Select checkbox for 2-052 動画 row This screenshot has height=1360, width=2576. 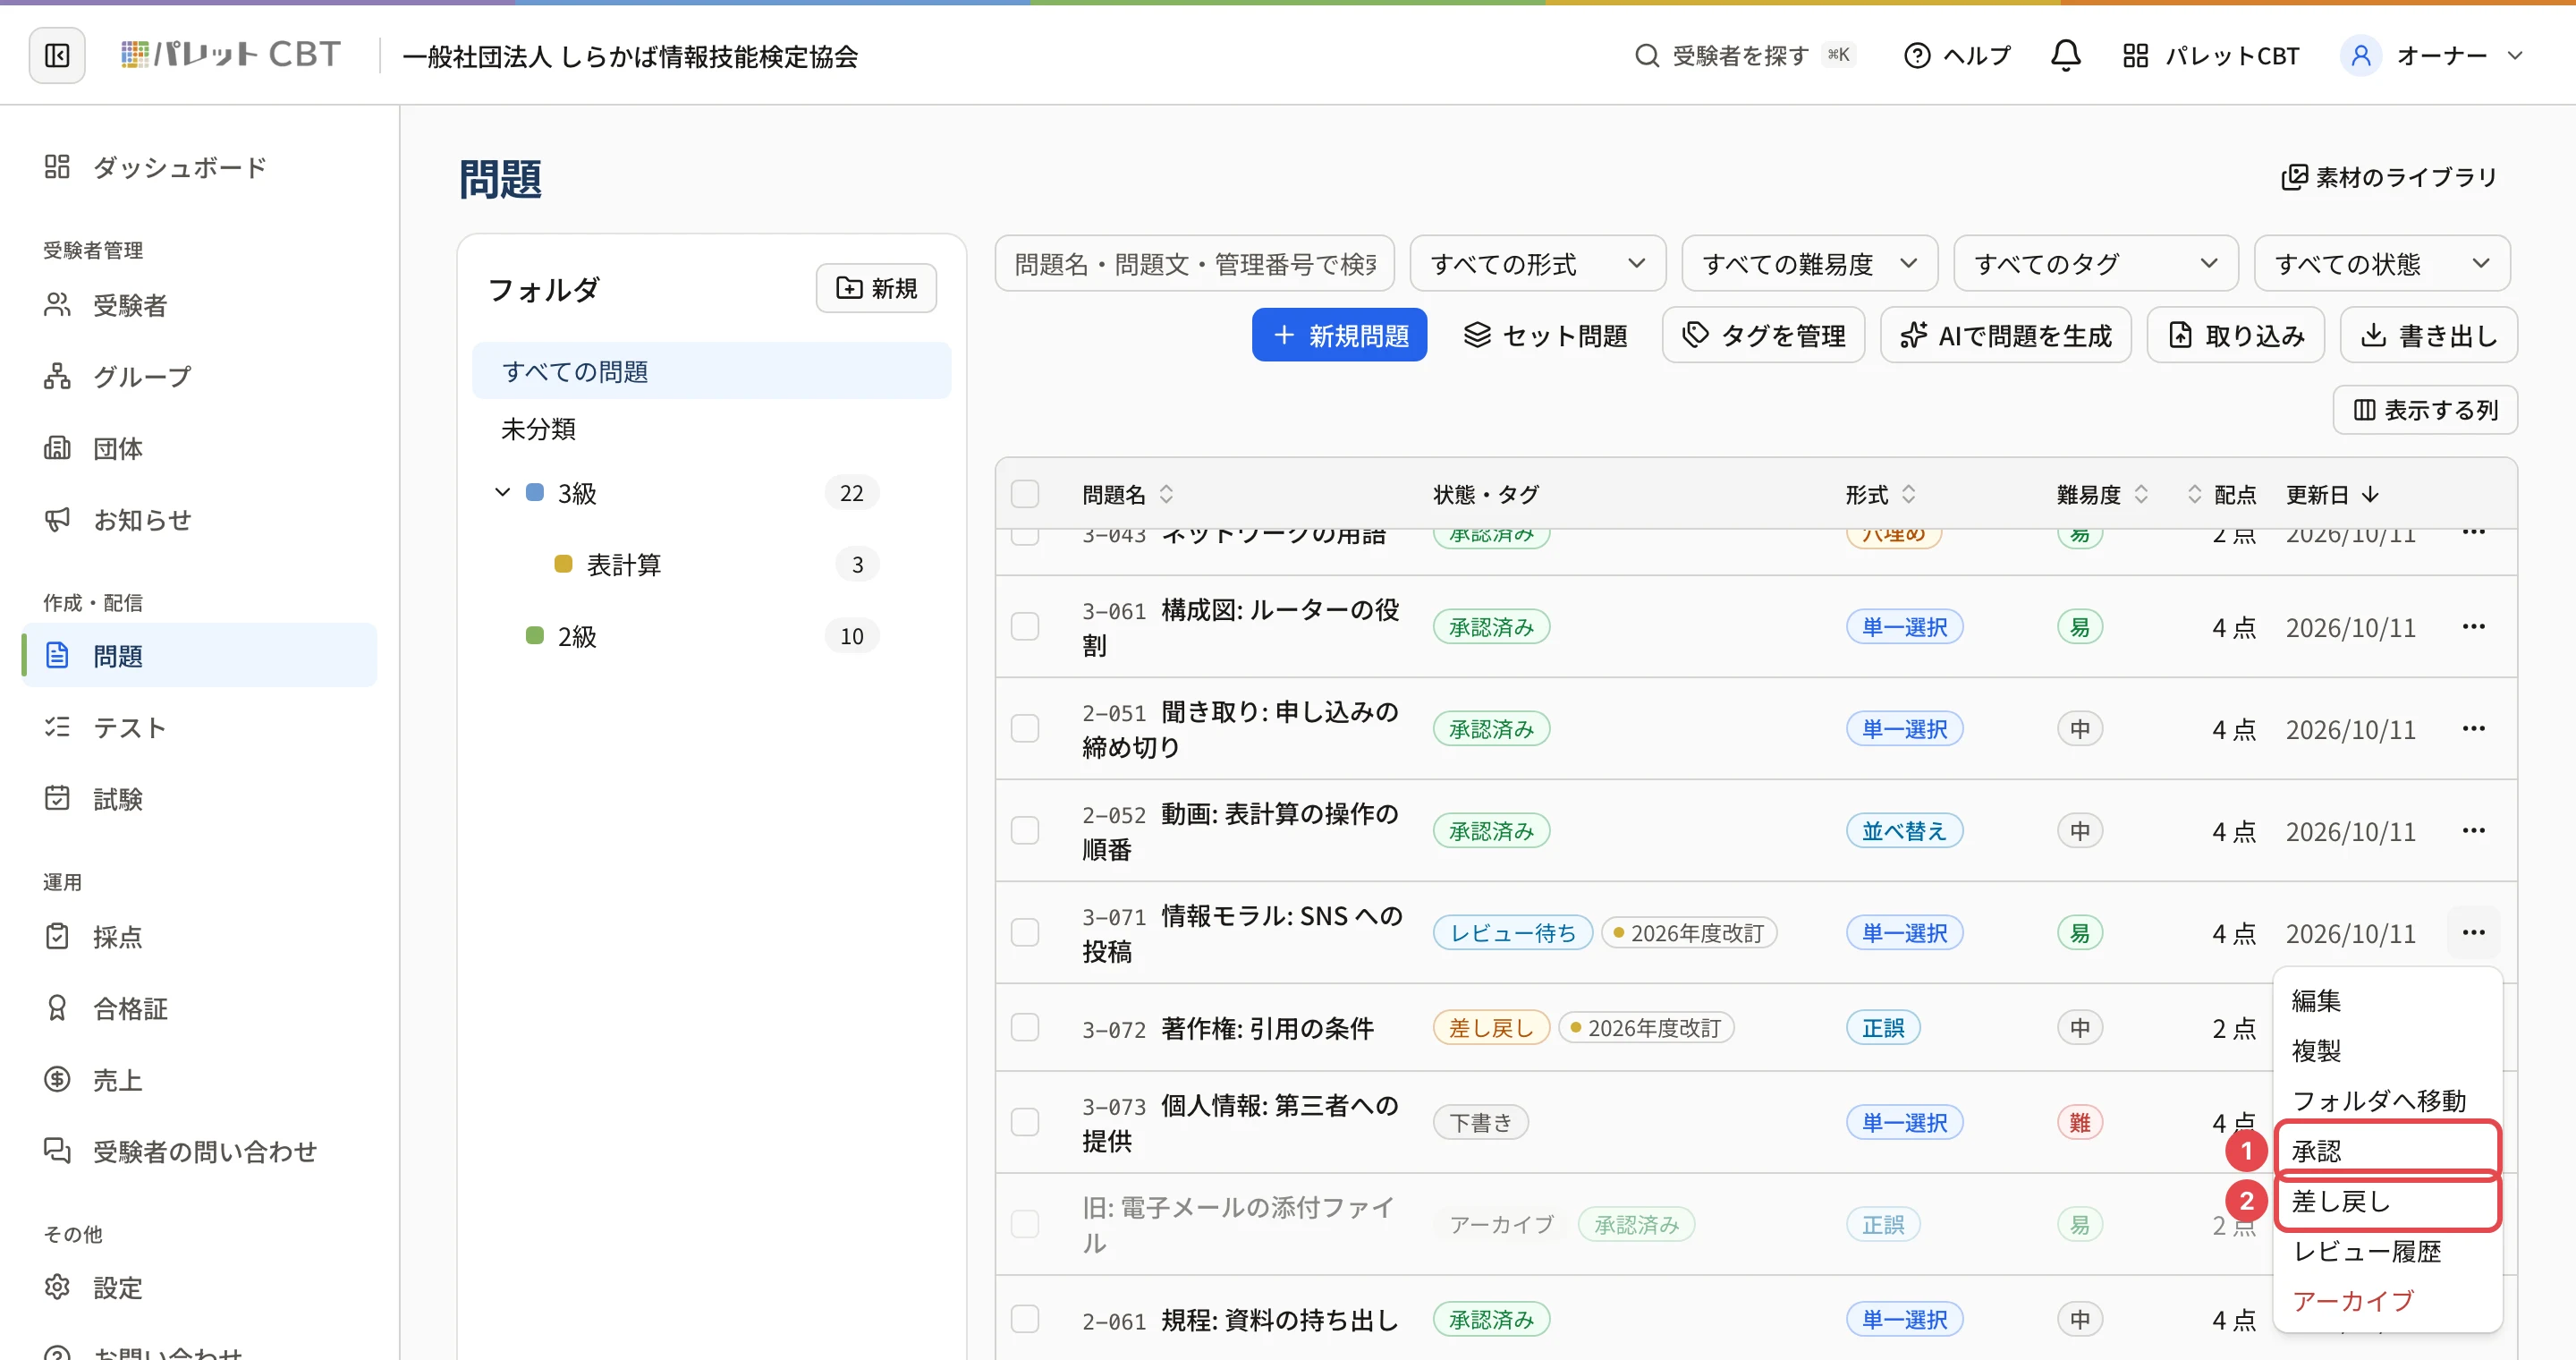point(1025,831)
